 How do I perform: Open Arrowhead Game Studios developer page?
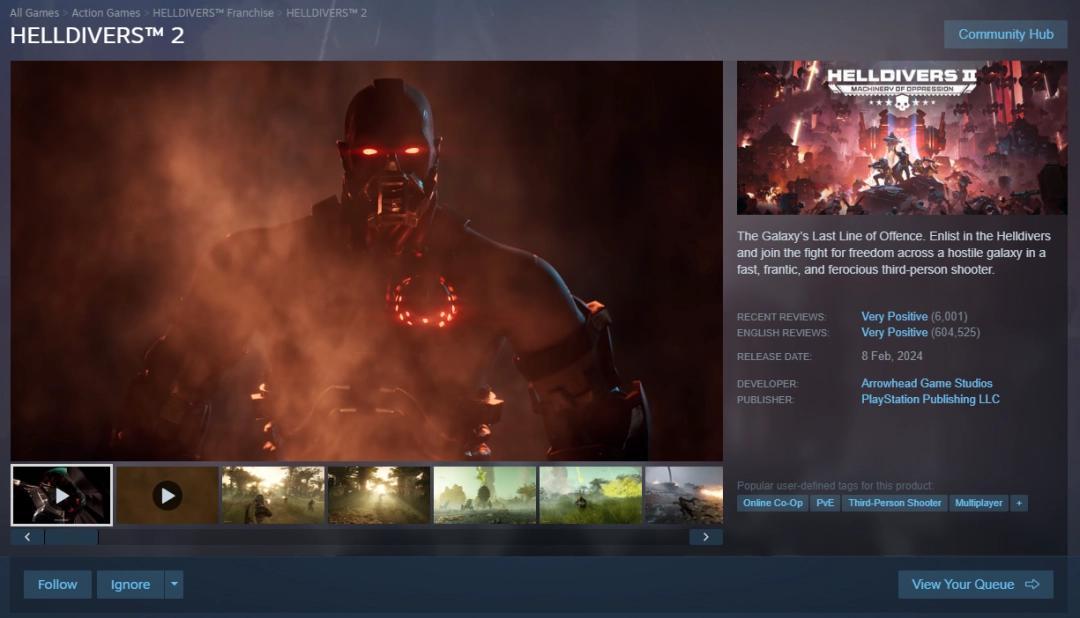pyautogui.click(x=926, y=383)
